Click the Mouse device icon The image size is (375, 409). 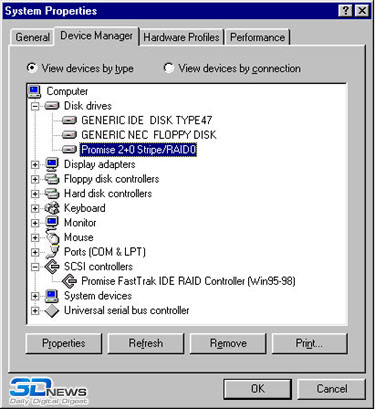(52, 237)
